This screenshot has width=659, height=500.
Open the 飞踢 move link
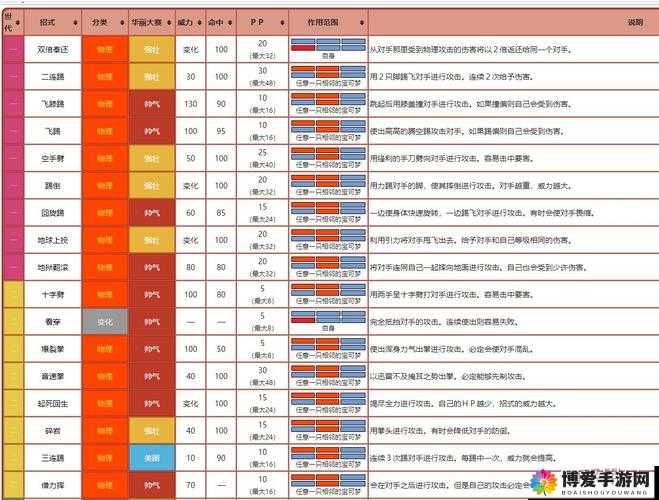click(53, 131)
